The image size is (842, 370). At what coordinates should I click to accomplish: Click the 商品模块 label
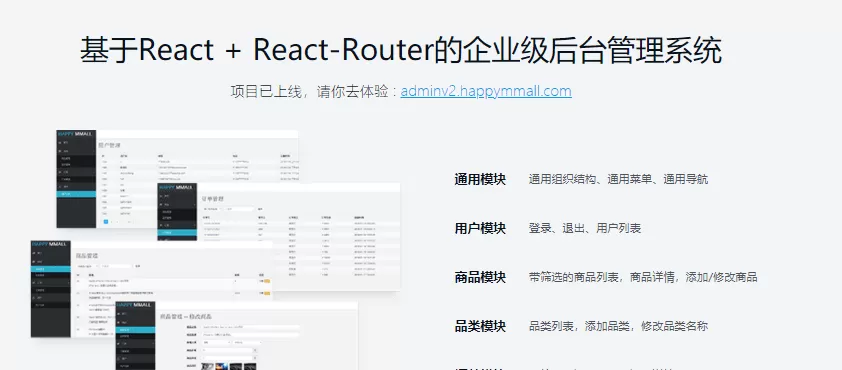pos(480,277)
